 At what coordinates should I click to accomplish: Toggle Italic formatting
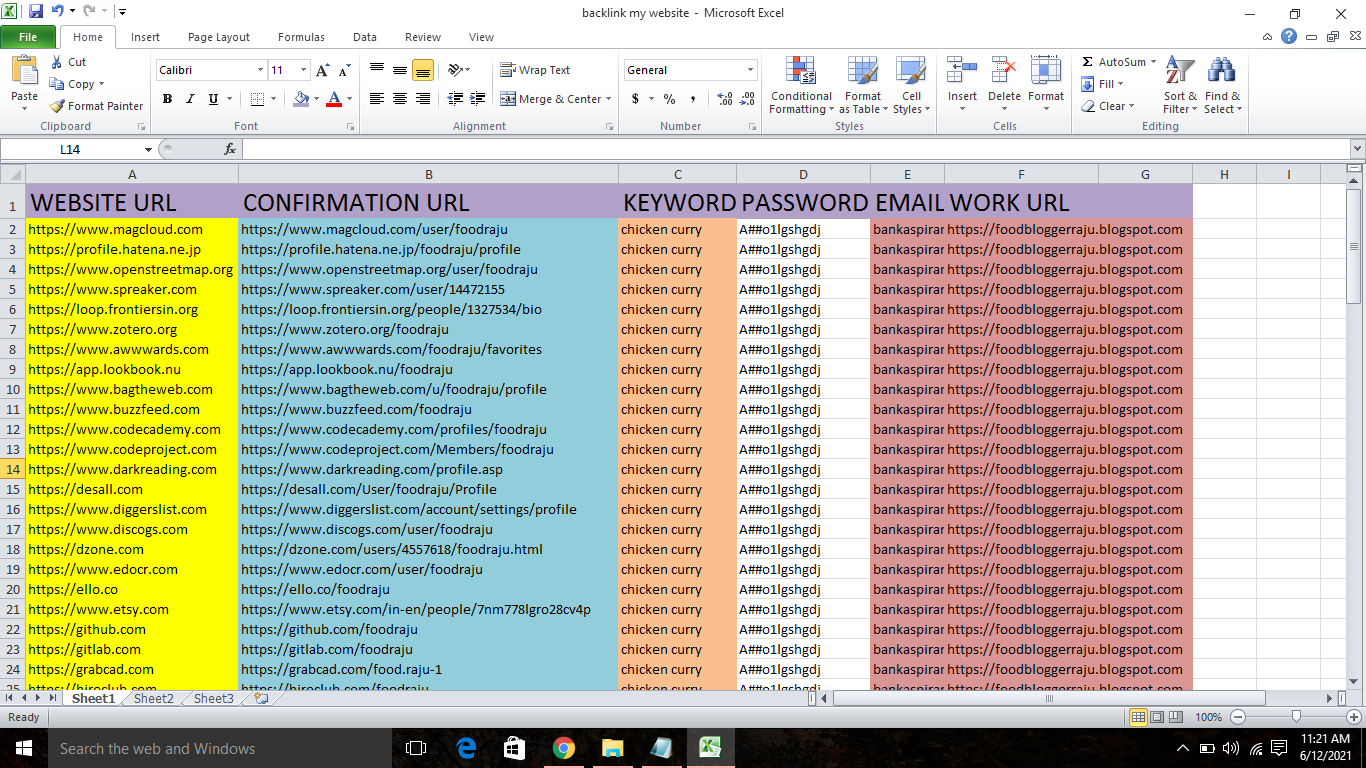(190, 99)
